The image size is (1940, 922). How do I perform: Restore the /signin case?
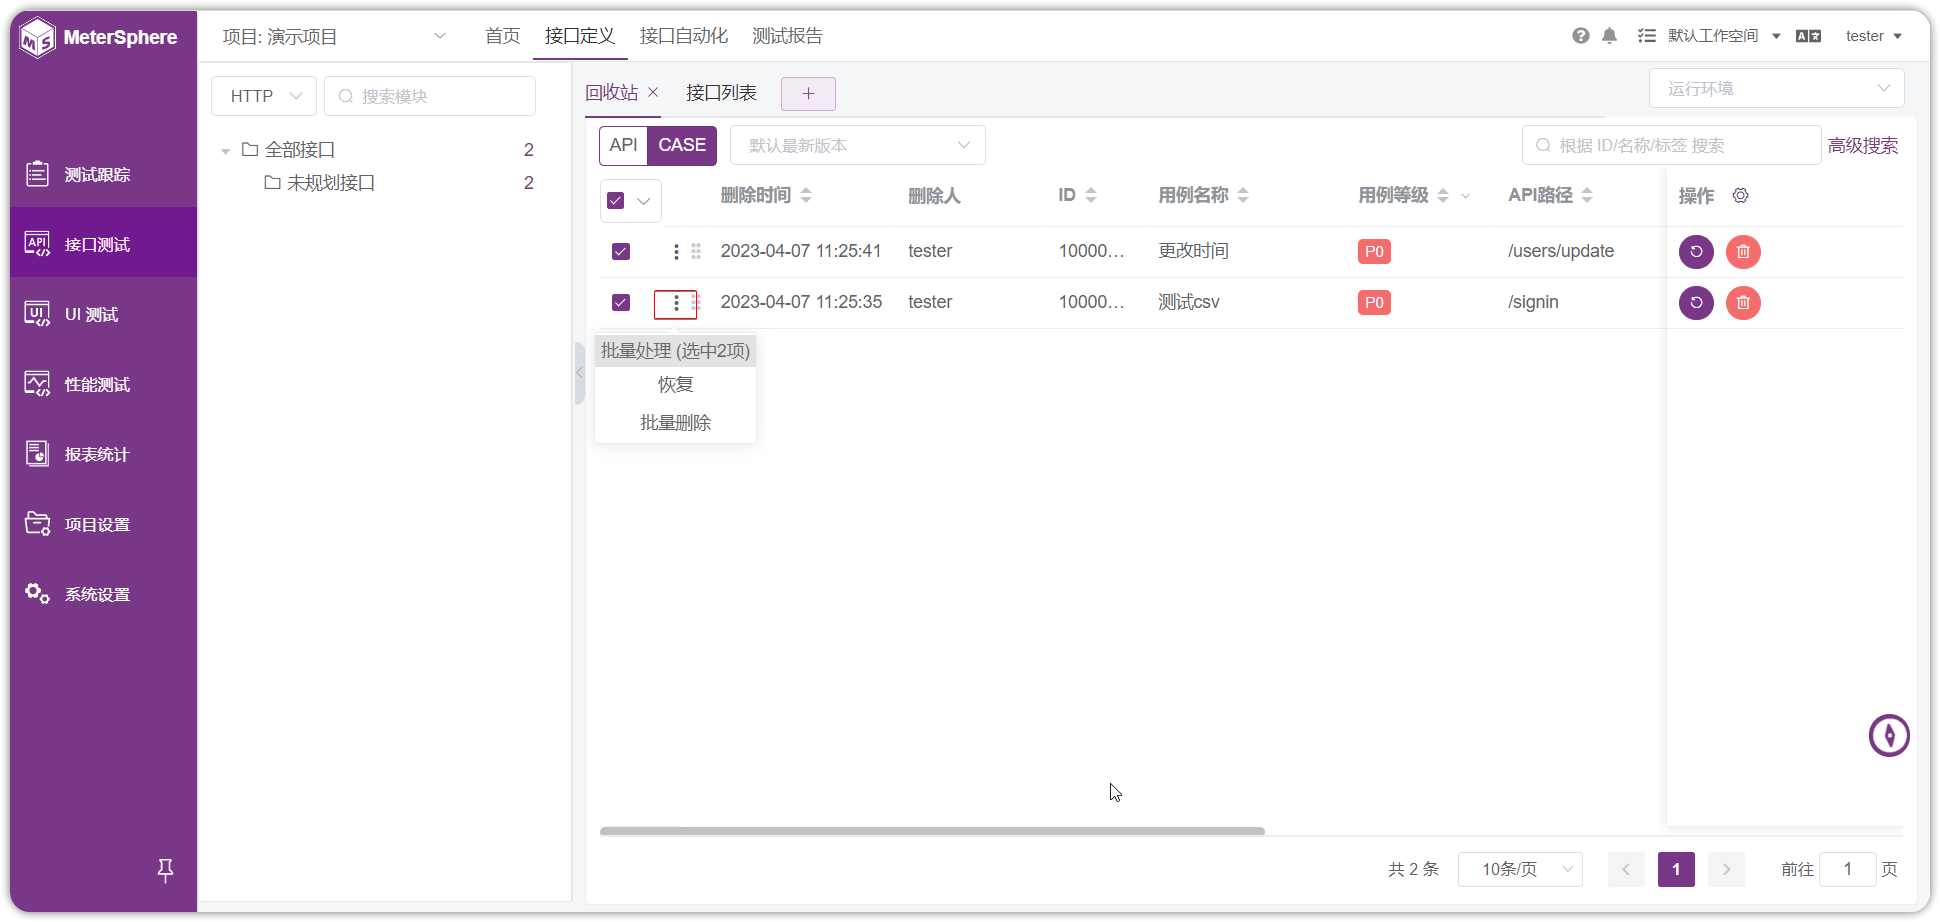[x=1696, y=302]
